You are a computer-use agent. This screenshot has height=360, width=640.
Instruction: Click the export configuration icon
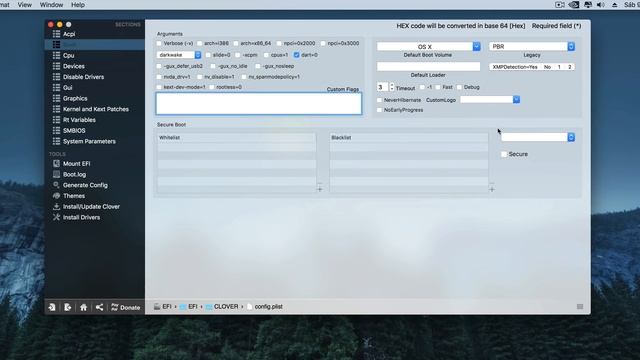coord(68,307)
